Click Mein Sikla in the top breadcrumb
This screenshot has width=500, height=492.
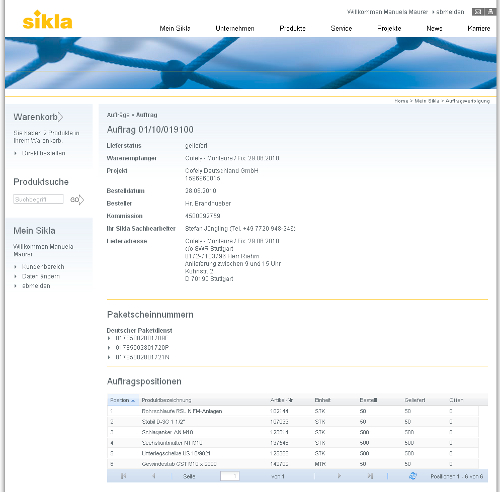(427, 101)
